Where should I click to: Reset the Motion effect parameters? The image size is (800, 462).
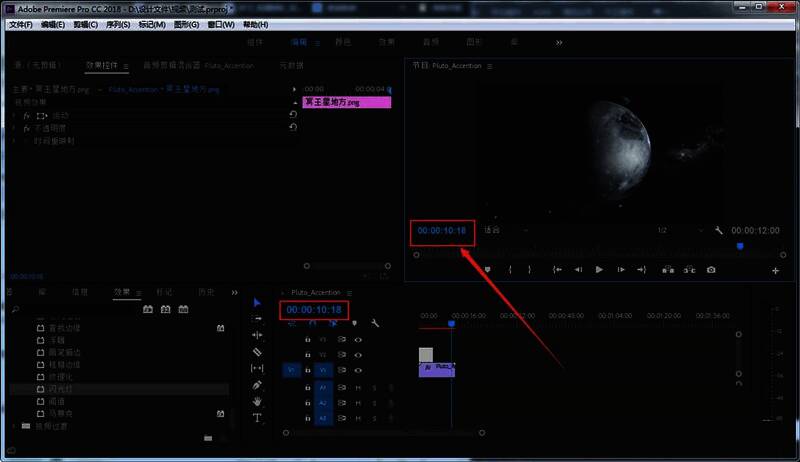point(293,115)
